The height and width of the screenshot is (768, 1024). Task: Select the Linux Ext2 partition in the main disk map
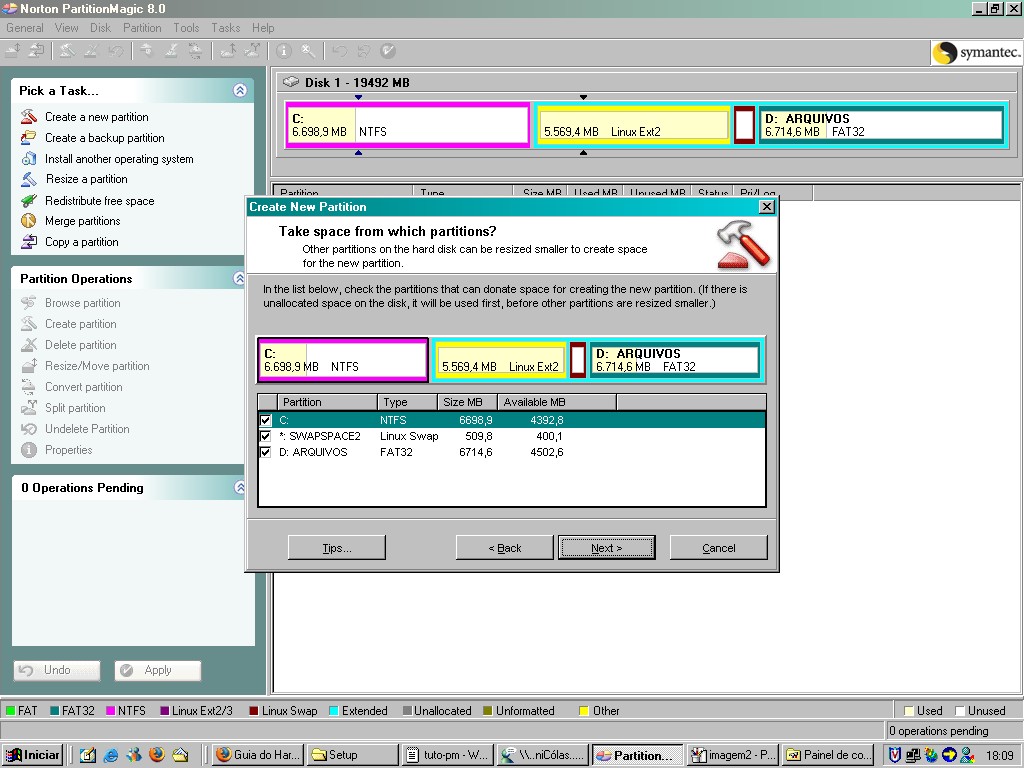[633, 125]
